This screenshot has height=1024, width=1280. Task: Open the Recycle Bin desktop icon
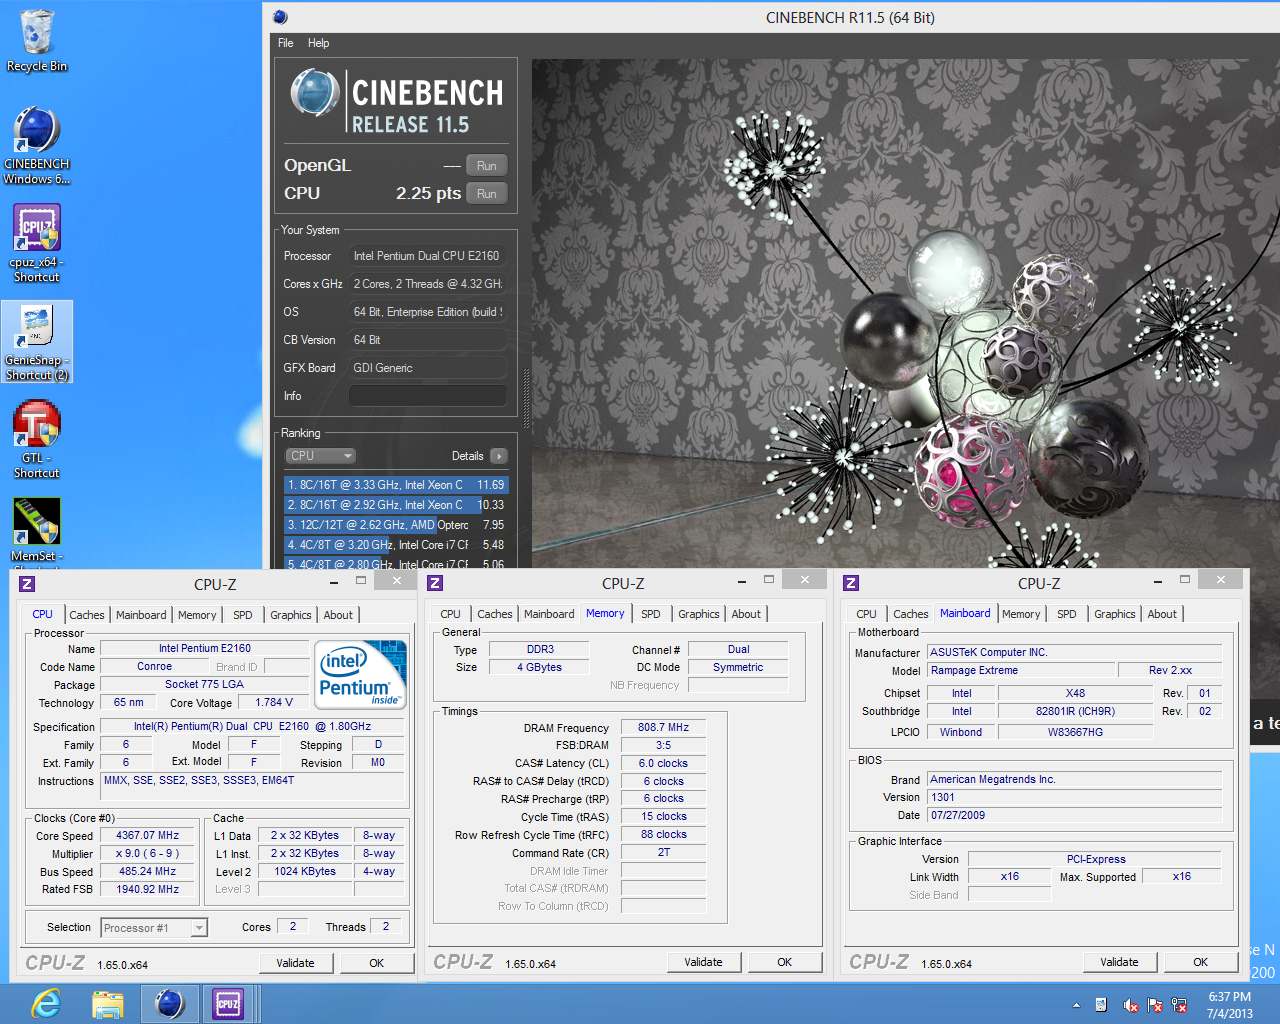(37, 42)
